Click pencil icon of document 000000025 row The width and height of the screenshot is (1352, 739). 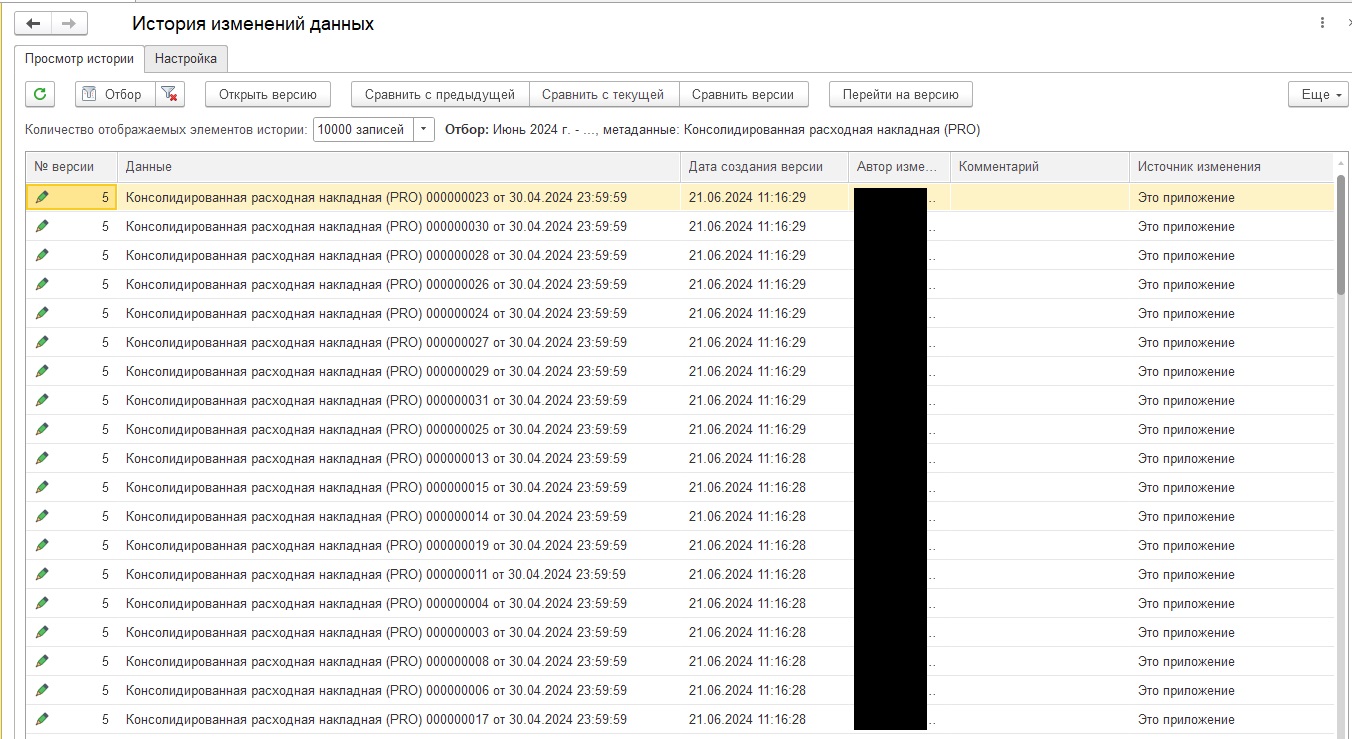coord(42,429)
